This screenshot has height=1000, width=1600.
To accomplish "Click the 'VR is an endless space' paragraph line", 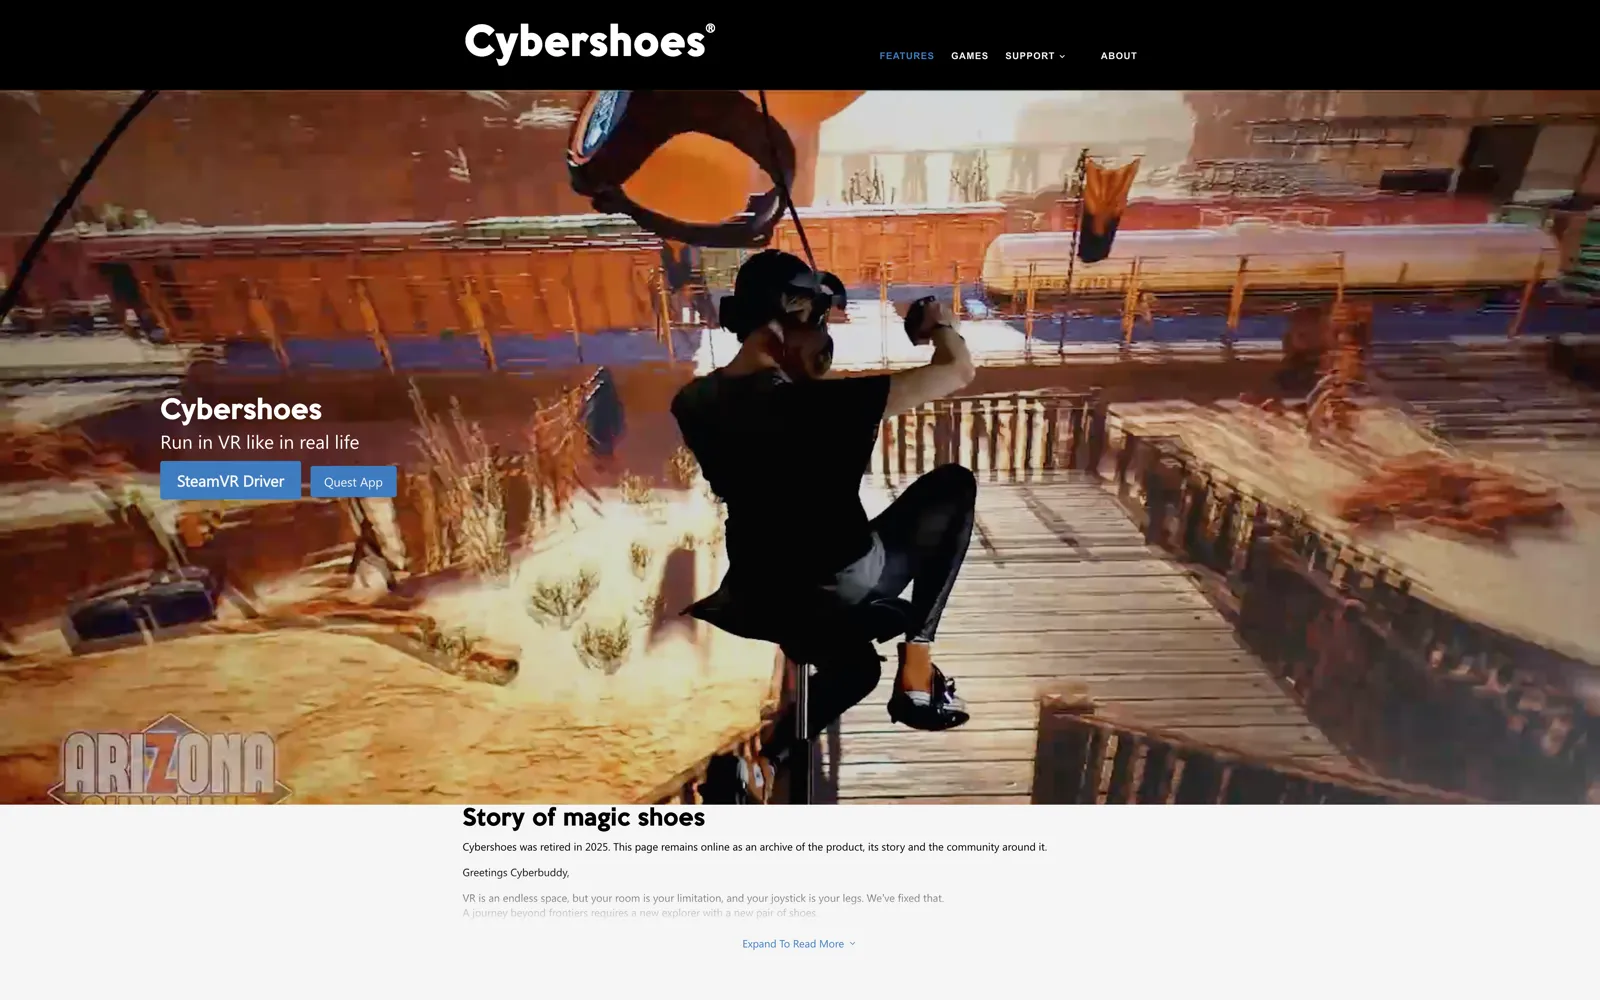I will (x=703, y=898).
